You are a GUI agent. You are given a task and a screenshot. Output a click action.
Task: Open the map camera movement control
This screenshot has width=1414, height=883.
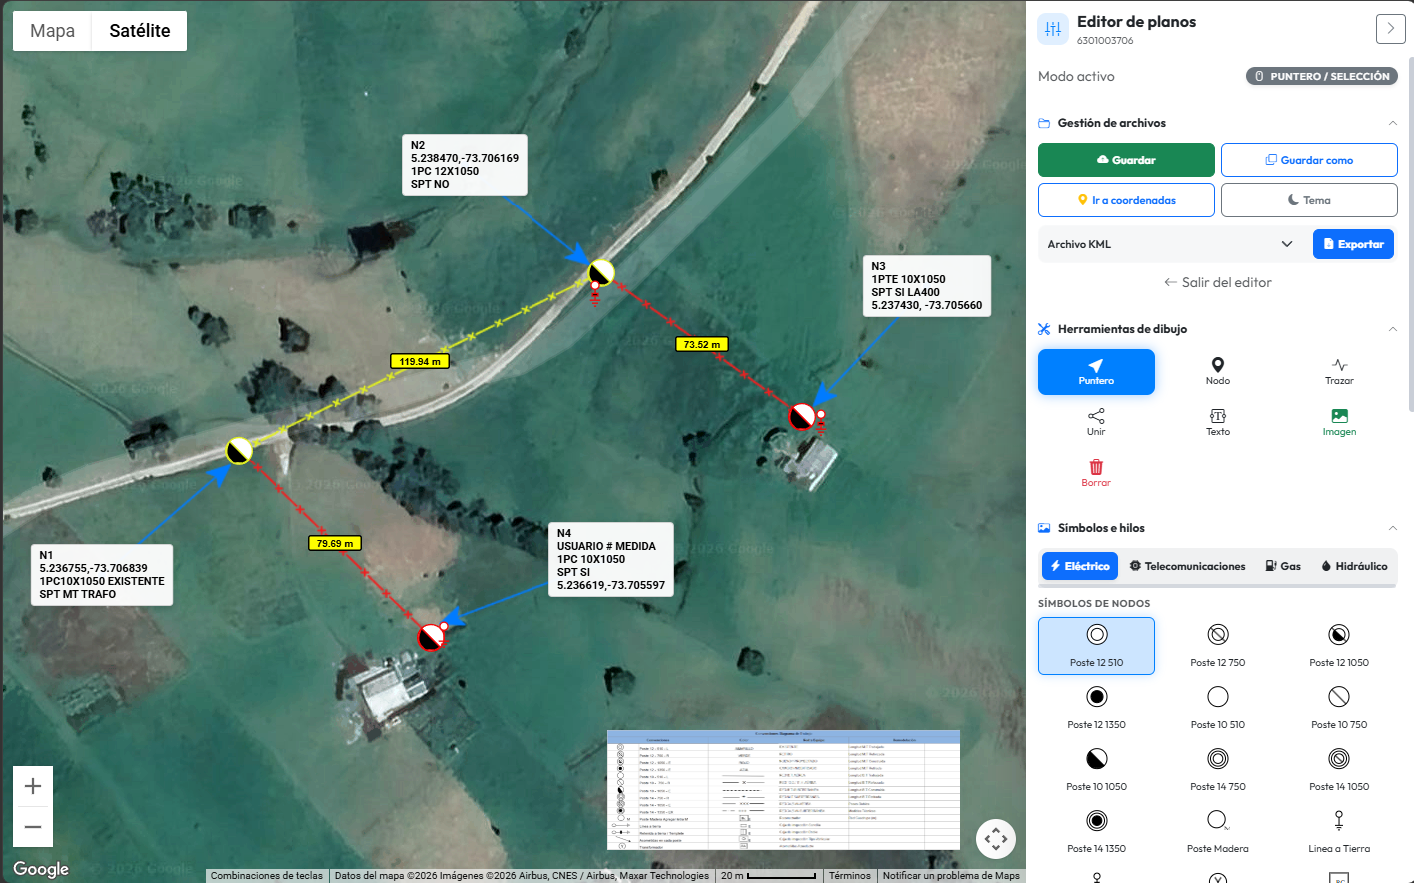(x=995, y=839)
